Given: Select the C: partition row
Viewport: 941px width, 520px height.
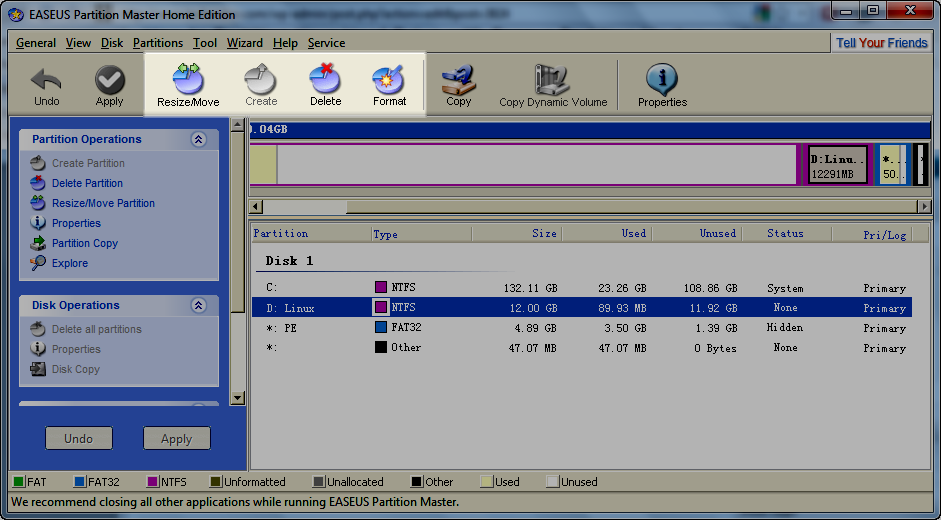Looking at the screenshot, I should pos(582,288).
